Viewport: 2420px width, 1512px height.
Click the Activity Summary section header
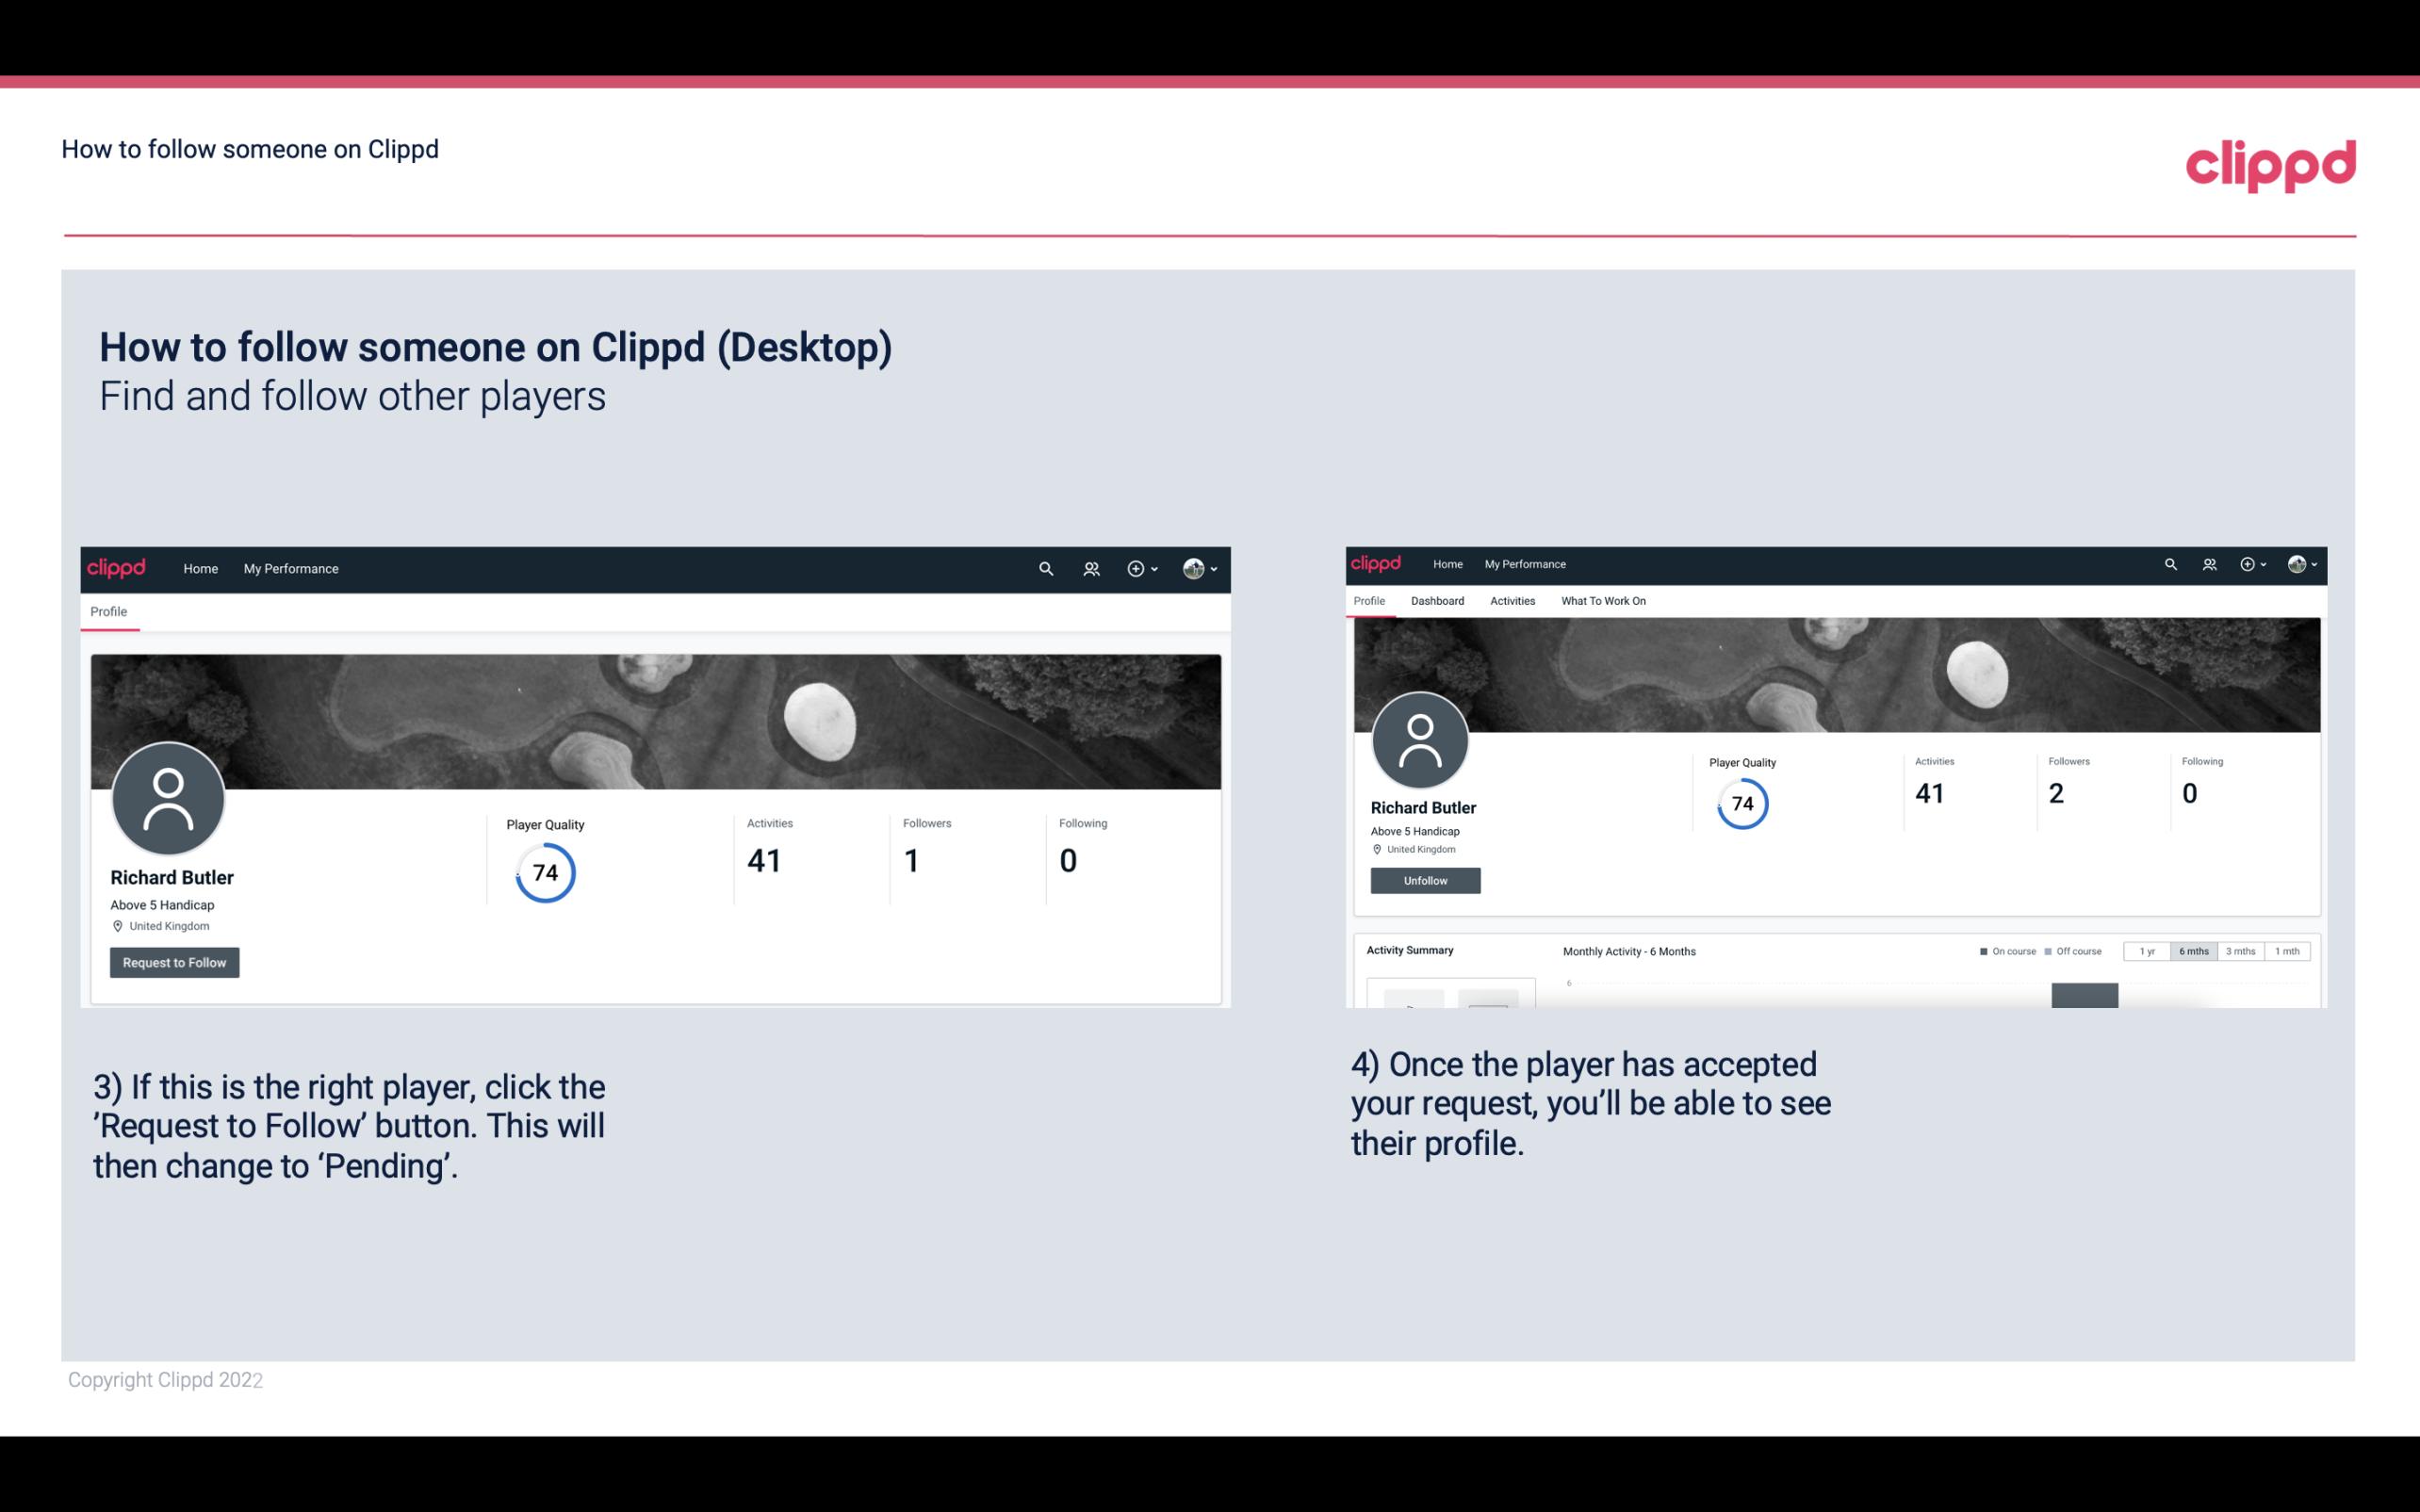1408,950
